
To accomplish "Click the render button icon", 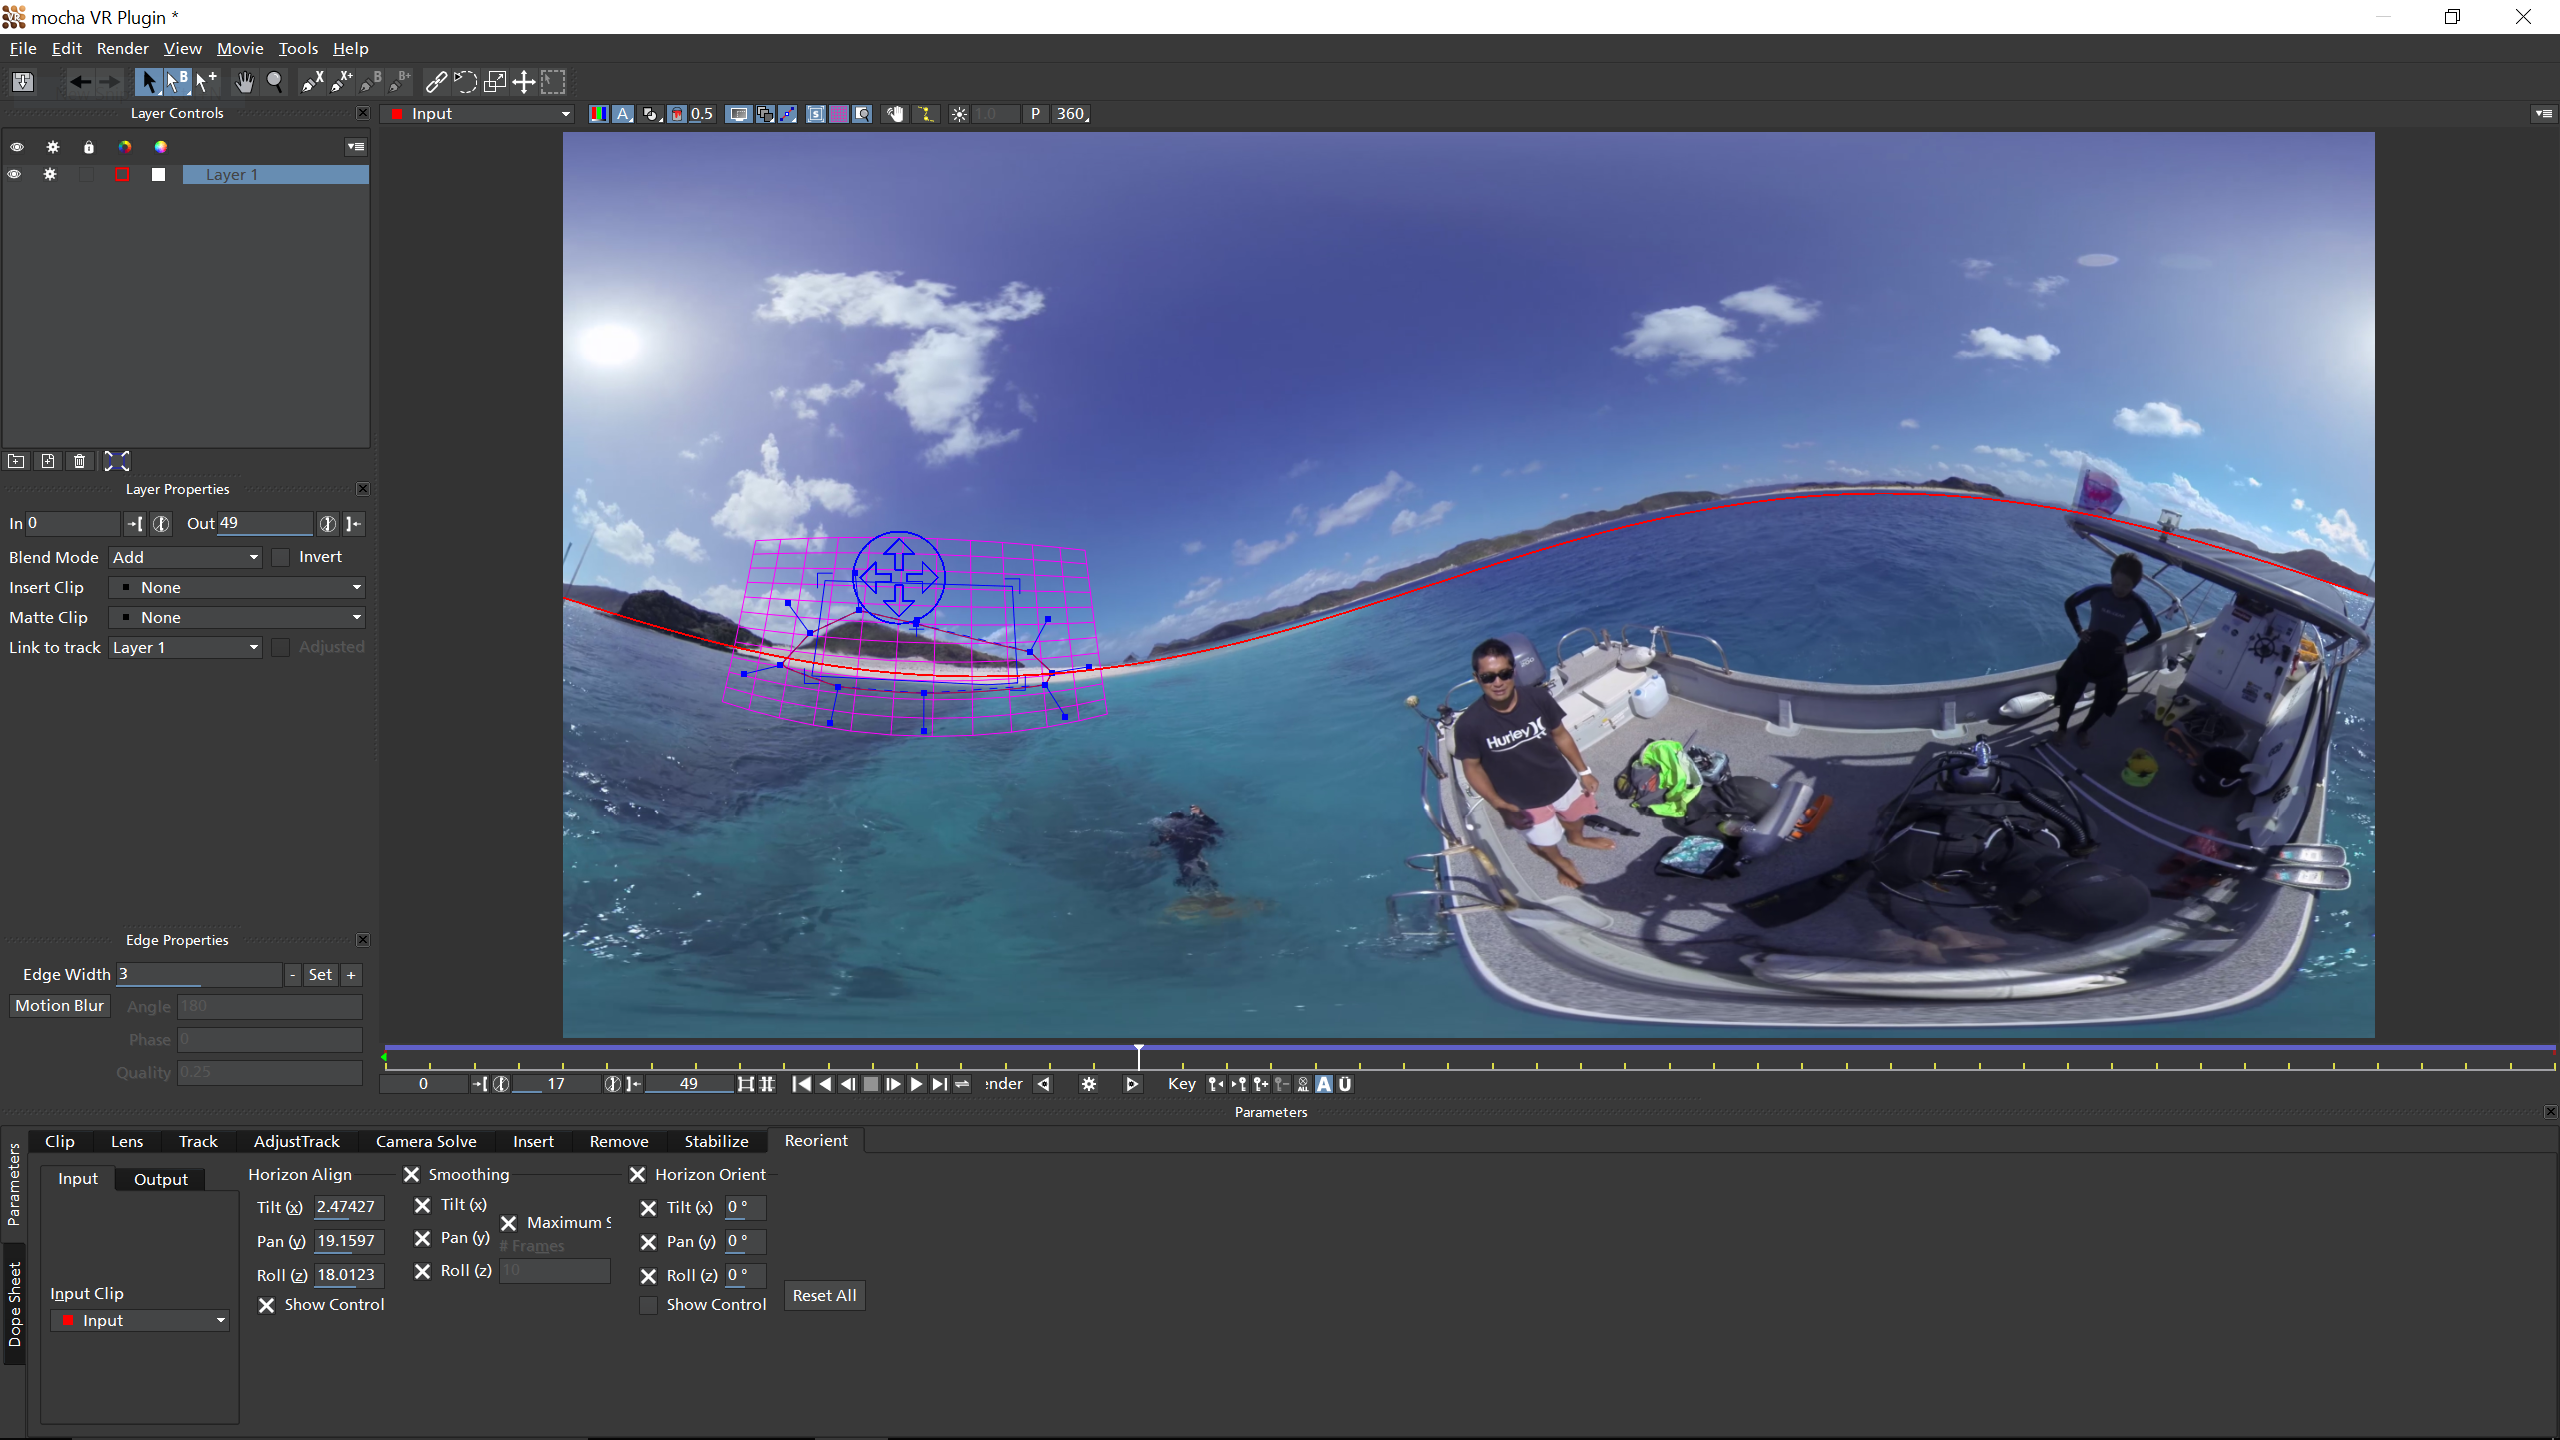I will point(1088,1083).
